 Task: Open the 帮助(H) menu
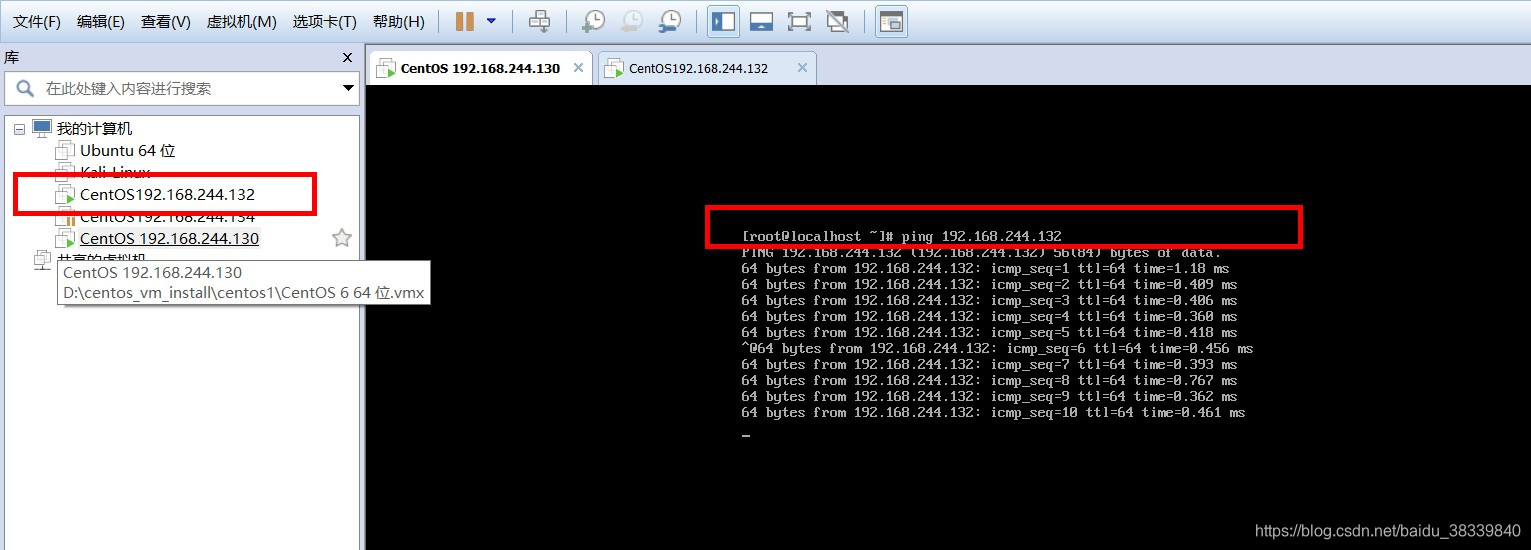398,21
